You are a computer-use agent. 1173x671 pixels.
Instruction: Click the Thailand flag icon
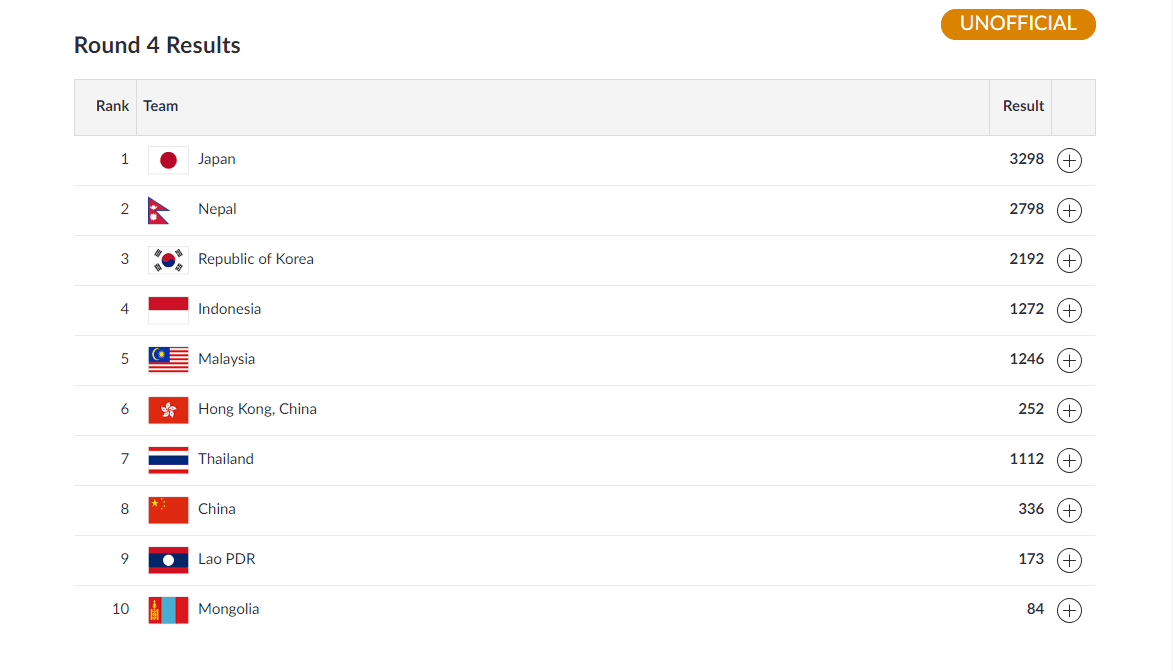pos(168,460)
